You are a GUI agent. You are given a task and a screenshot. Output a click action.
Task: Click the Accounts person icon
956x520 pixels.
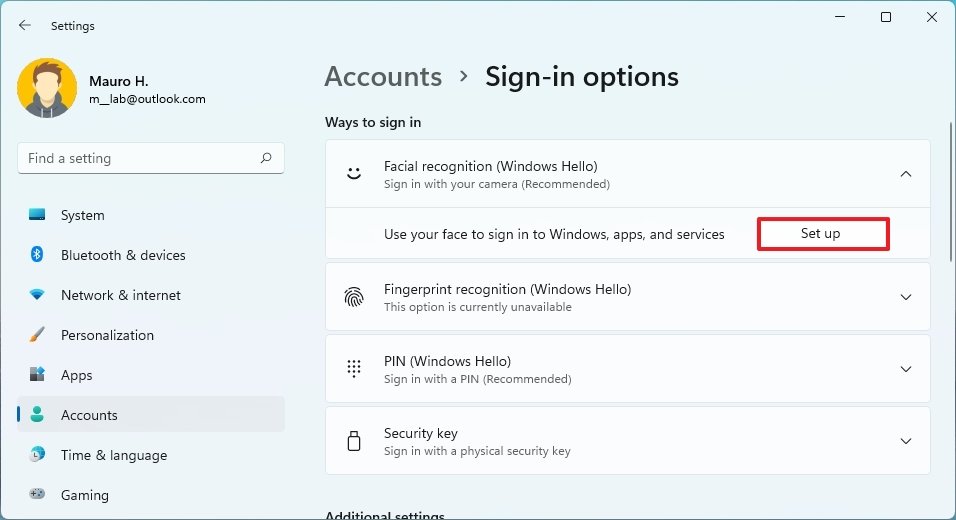(x=37, y=415)
